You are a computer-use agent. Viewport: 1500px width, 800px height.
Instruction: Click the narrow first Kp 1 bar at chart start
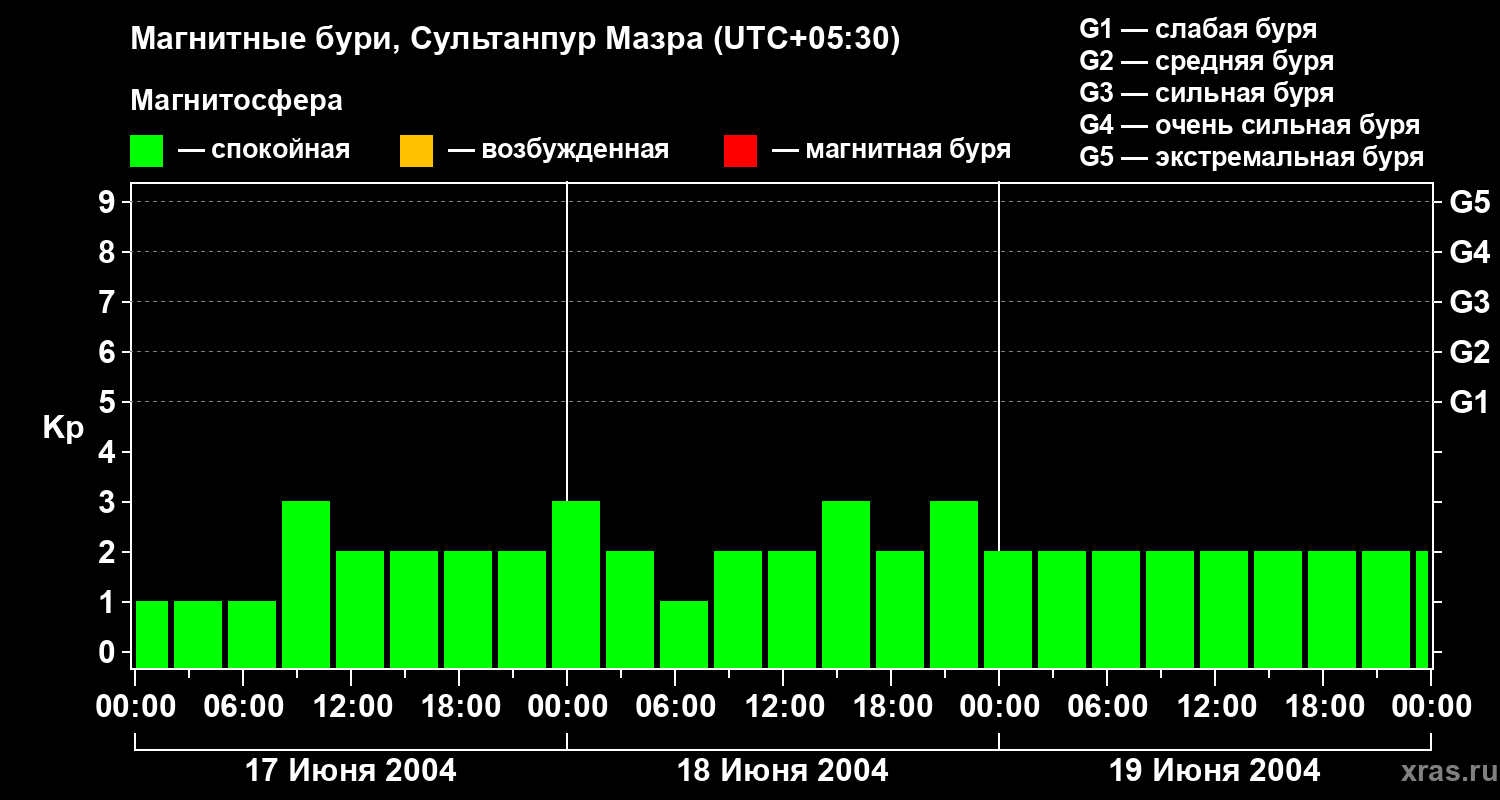152,634
